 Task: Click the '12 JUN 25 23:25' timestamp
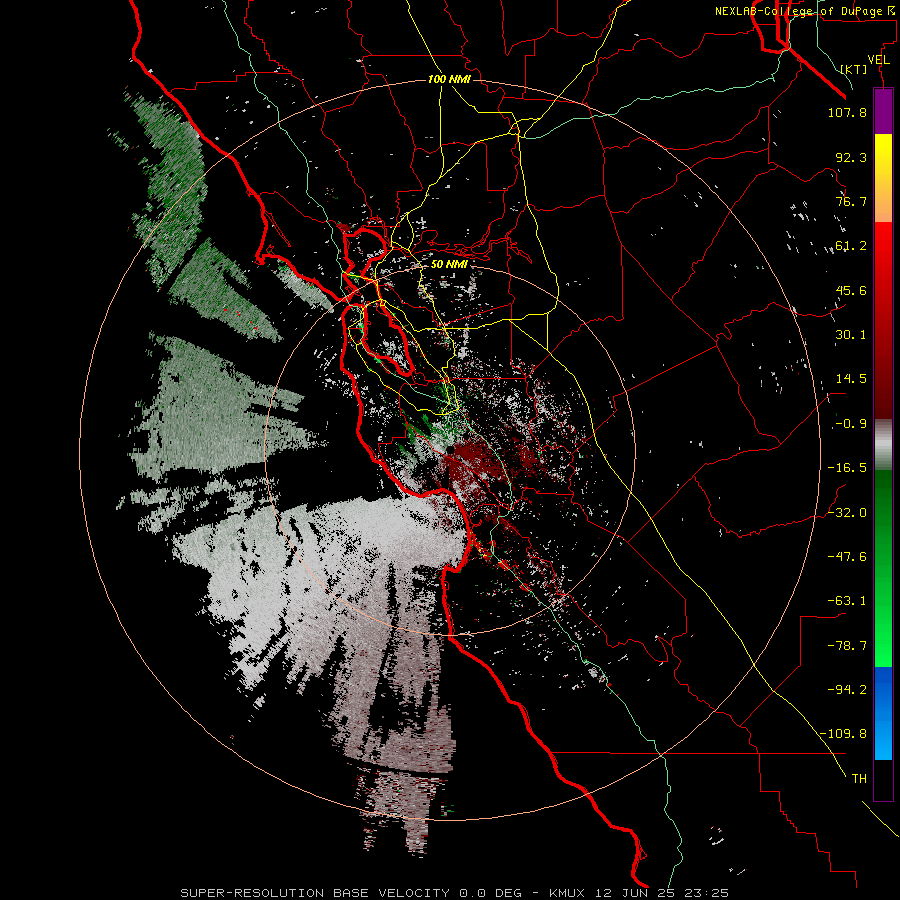[x=663, y=893]
